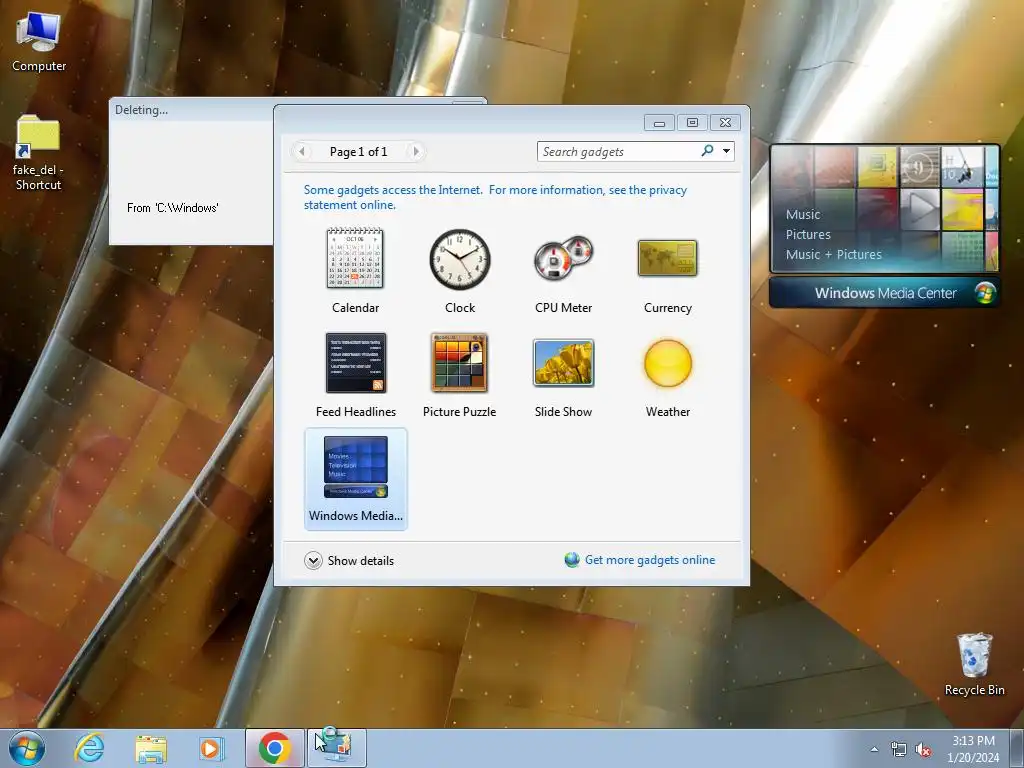Screen dimensions: 1024x768
Task: Expand Show details section
Action: click(x=349, y=560)
